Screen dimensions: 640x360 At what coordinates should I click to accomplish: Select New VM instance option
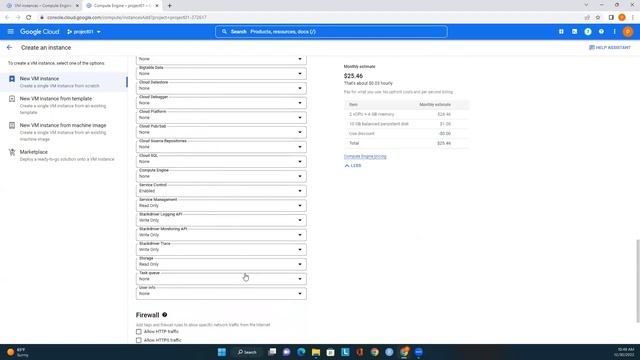pos(64,82)
